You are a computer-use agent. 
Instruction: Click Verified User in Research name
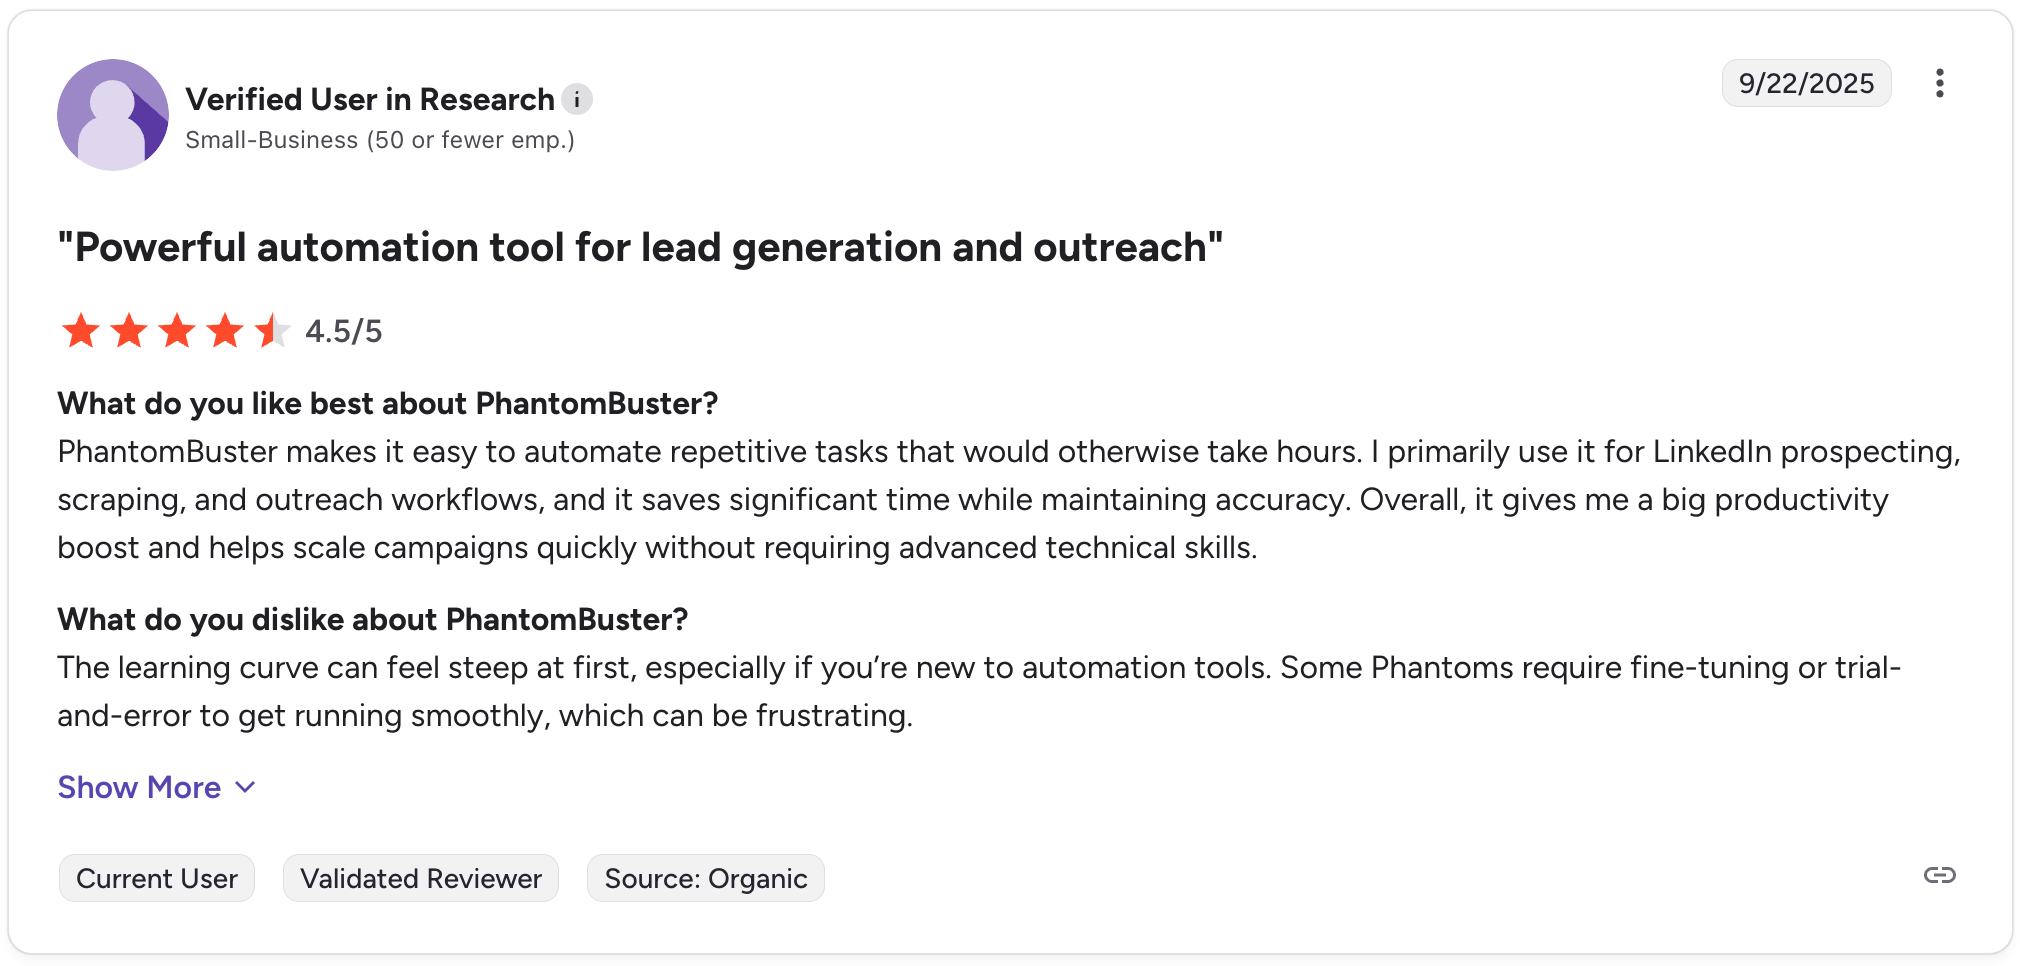pyautogui.click(x=370, y=100)
